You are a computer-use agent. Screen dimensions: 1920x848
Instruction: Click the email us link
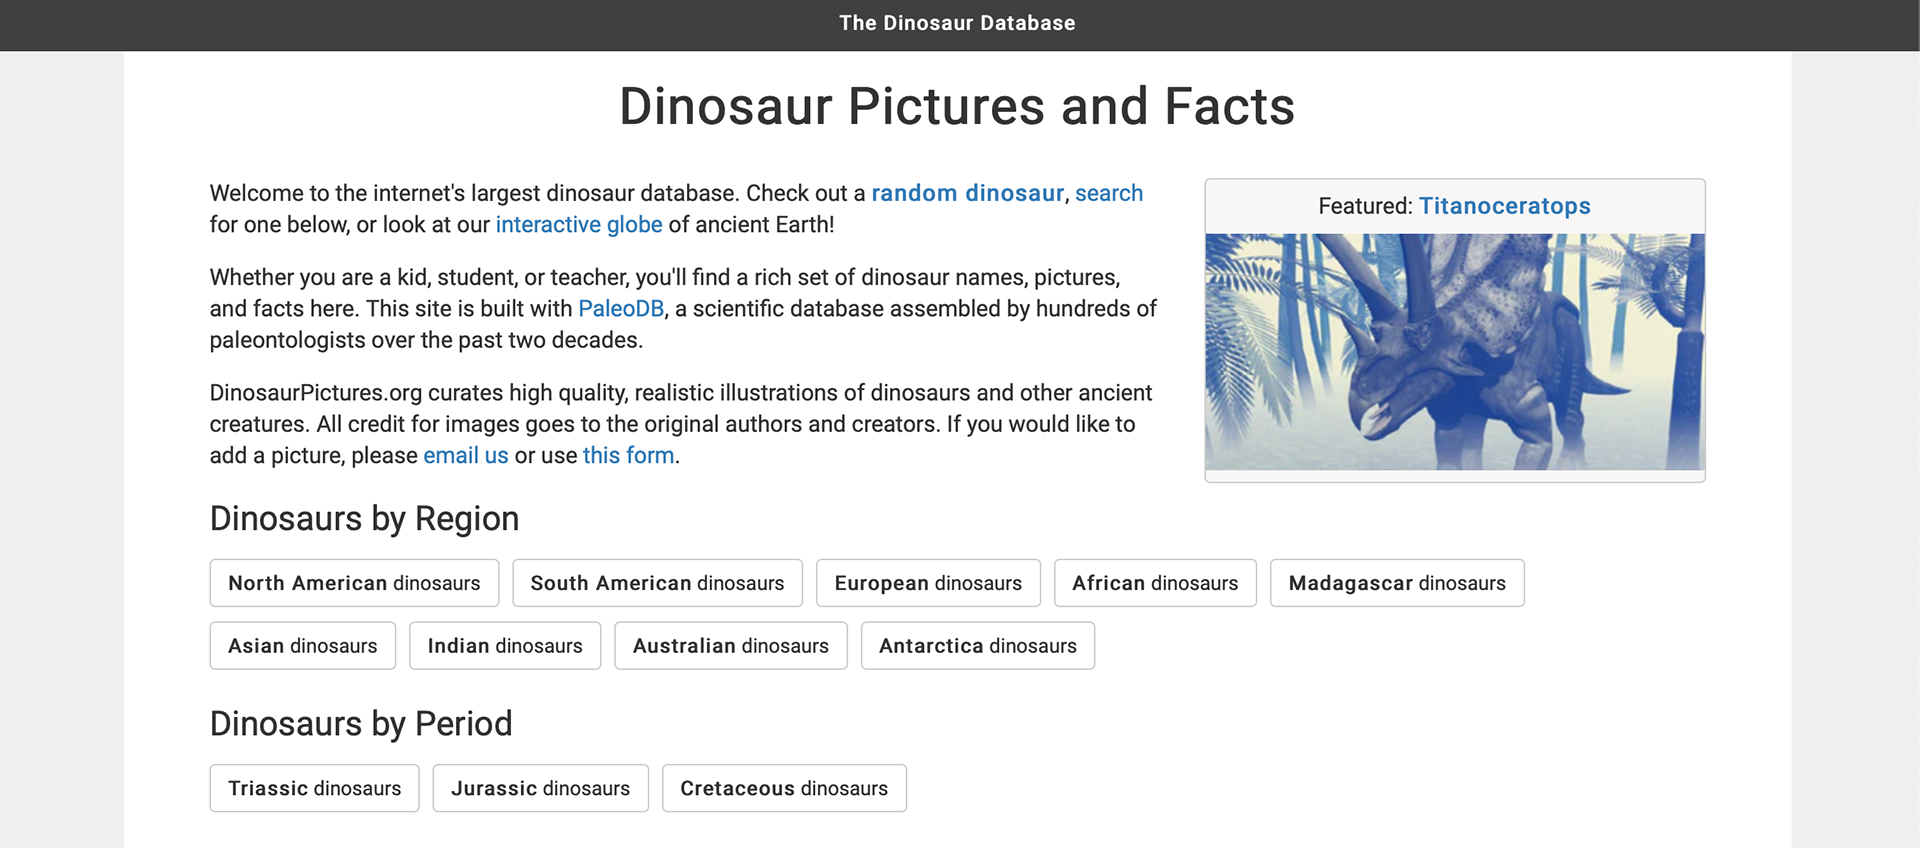[466, 455]
